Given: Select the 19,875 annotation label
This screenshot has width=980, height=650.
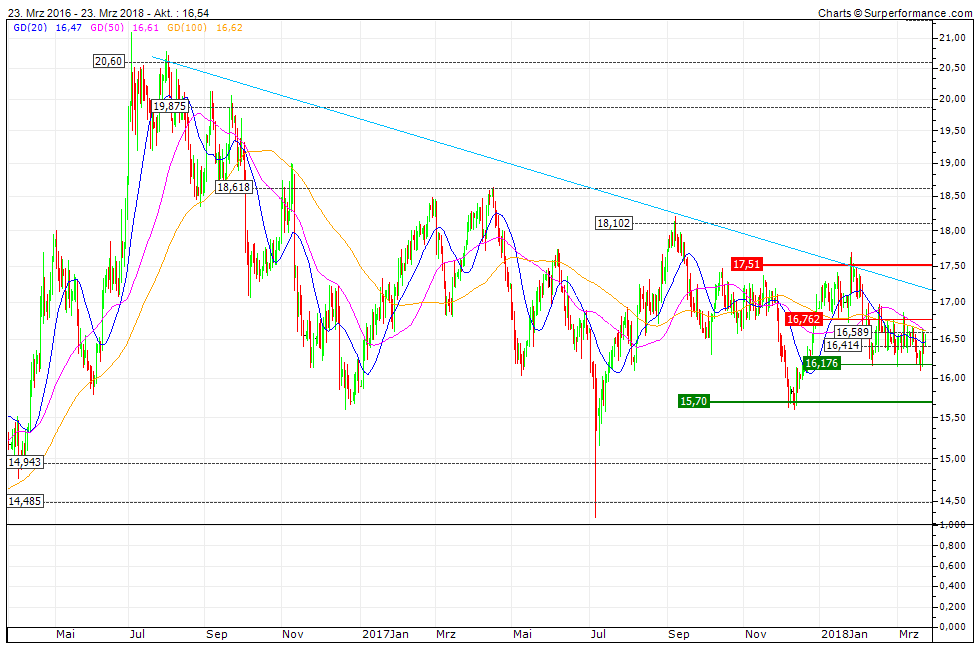Looking at the screenshot, I should coord(168,107).
